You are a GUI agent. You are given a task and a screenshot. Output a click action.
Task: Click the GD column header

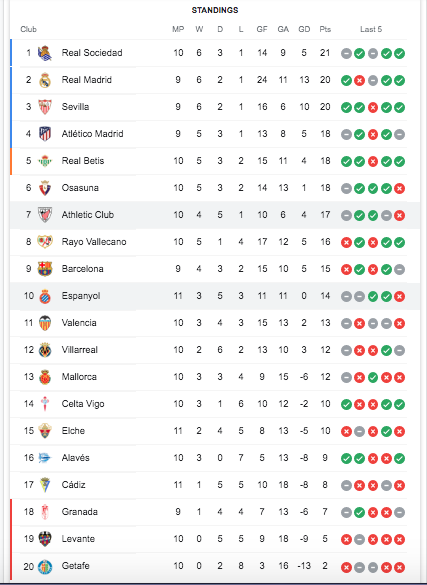tap(304, 29)
